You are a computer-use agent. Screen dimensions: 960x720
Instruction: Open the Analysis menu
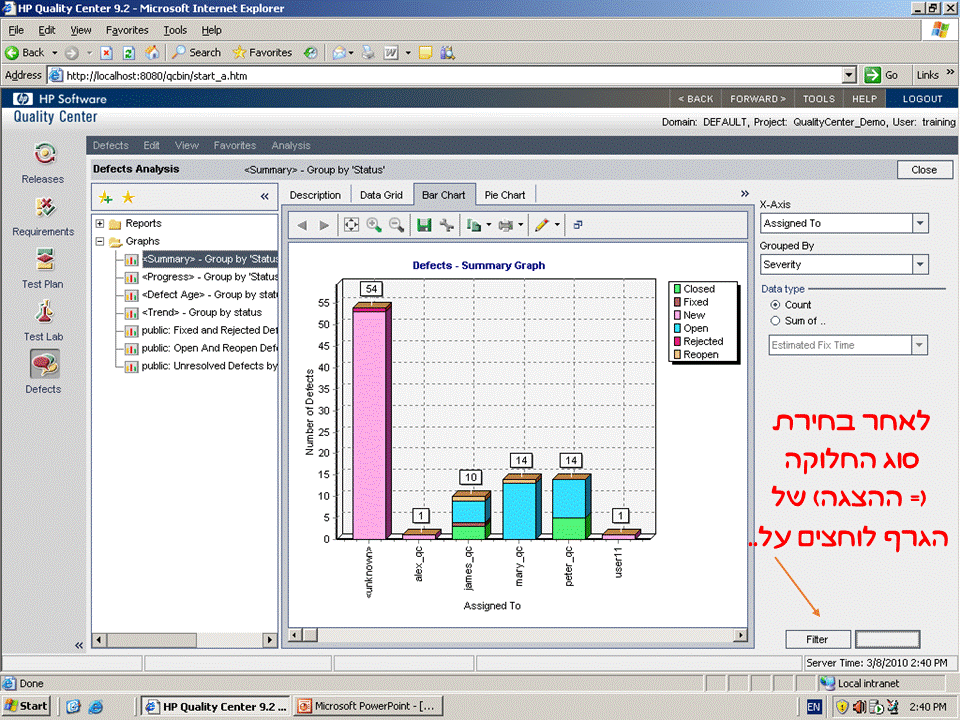coord(291,146)
